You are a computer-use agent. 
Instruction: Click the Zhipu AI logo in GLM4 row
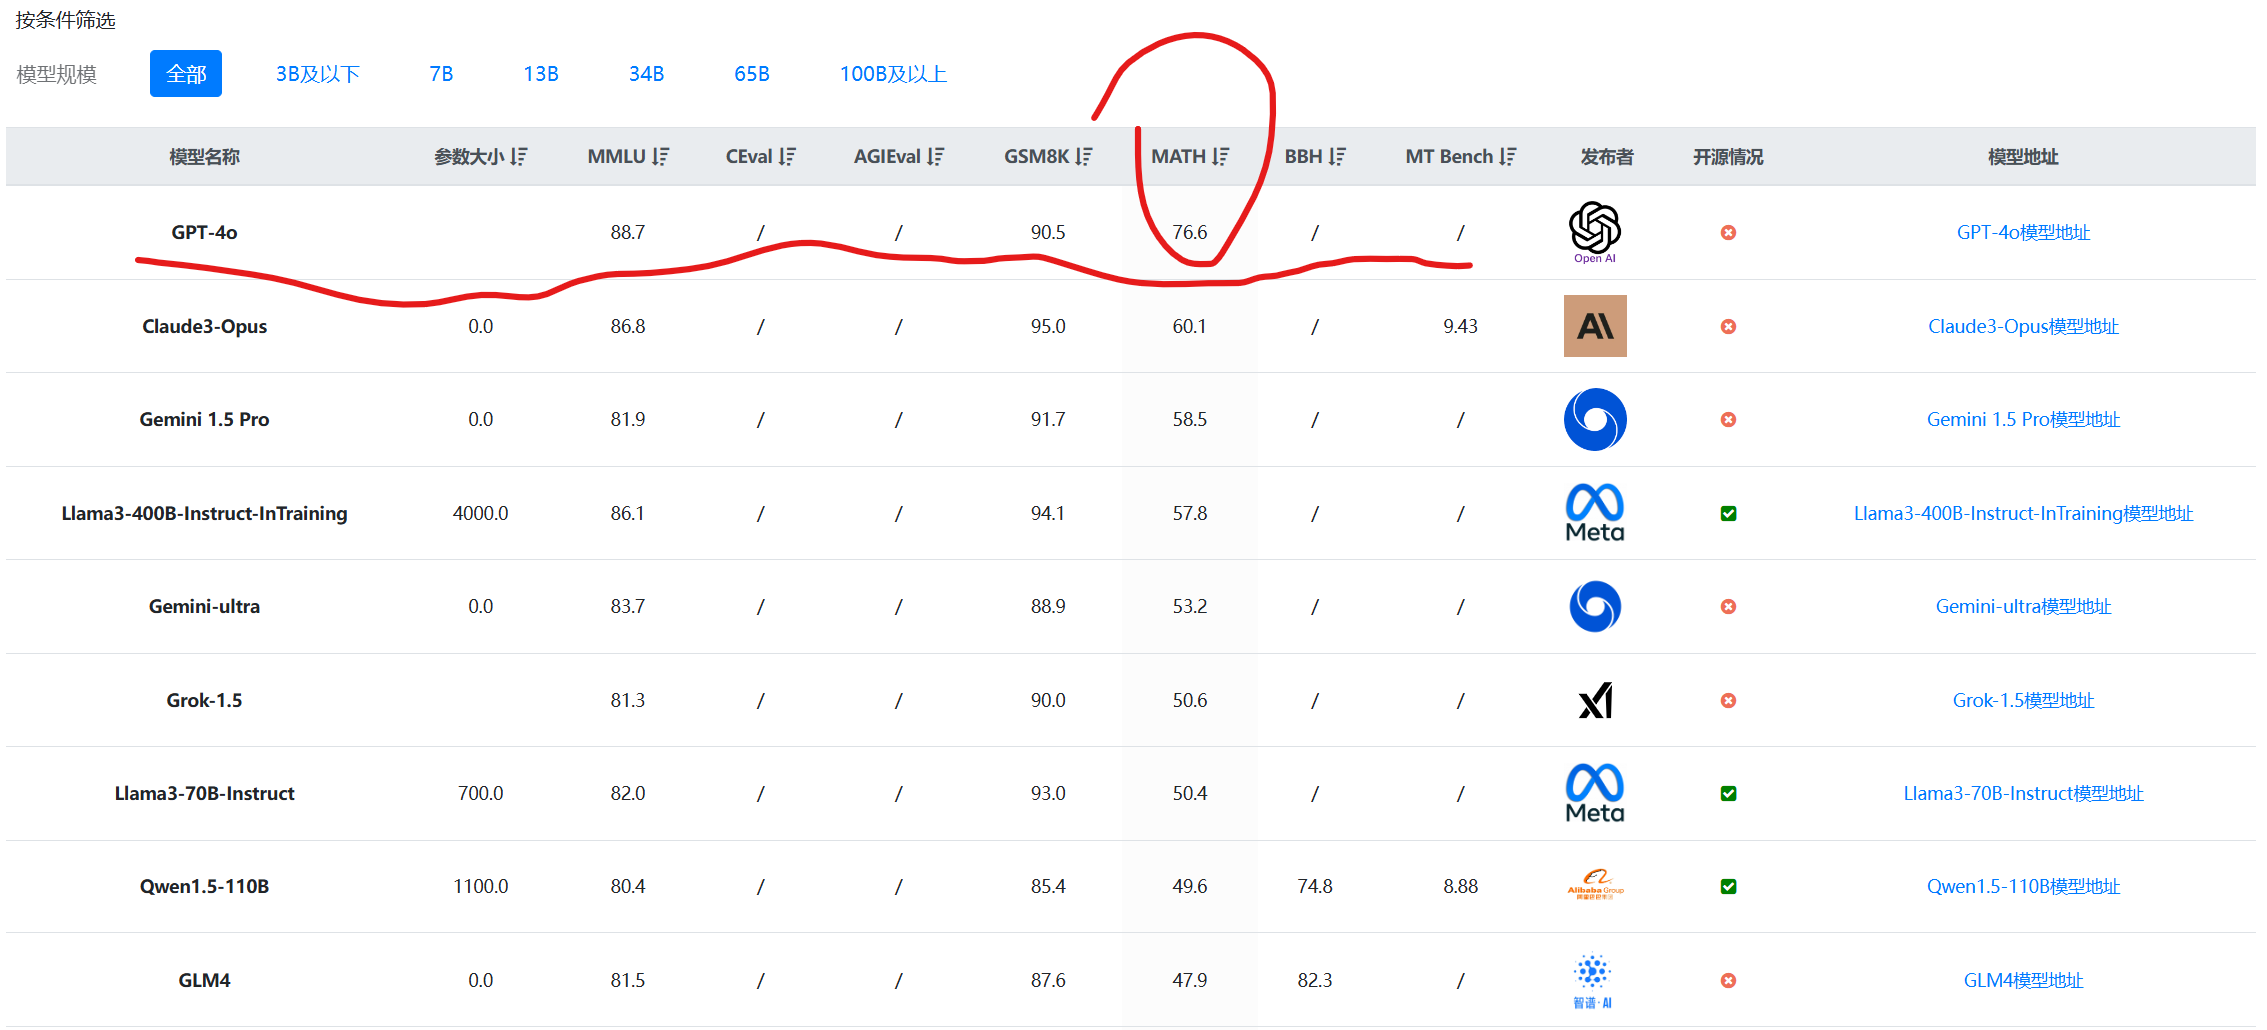[1593, 980]
